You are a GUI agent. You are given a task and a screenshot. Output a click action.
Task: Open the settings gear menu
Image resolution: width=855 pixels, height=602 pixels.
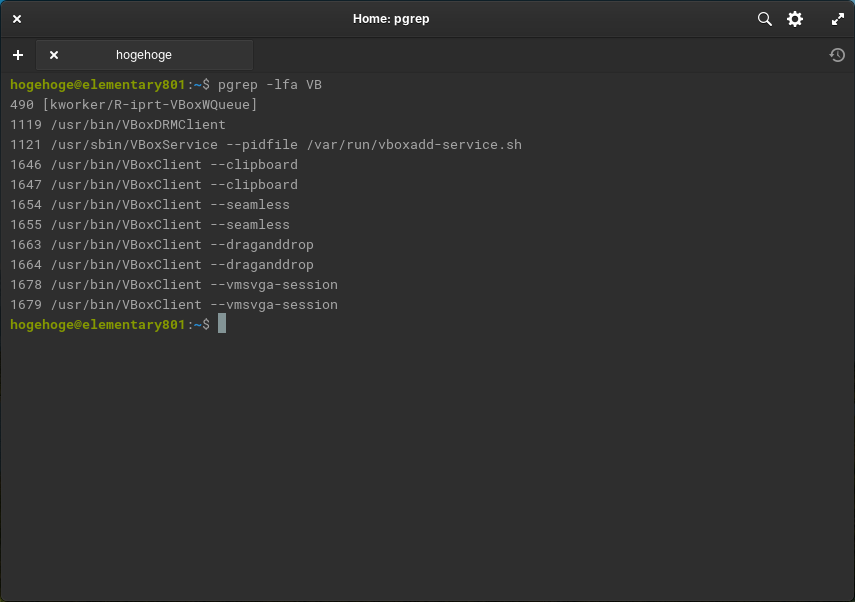795,19
